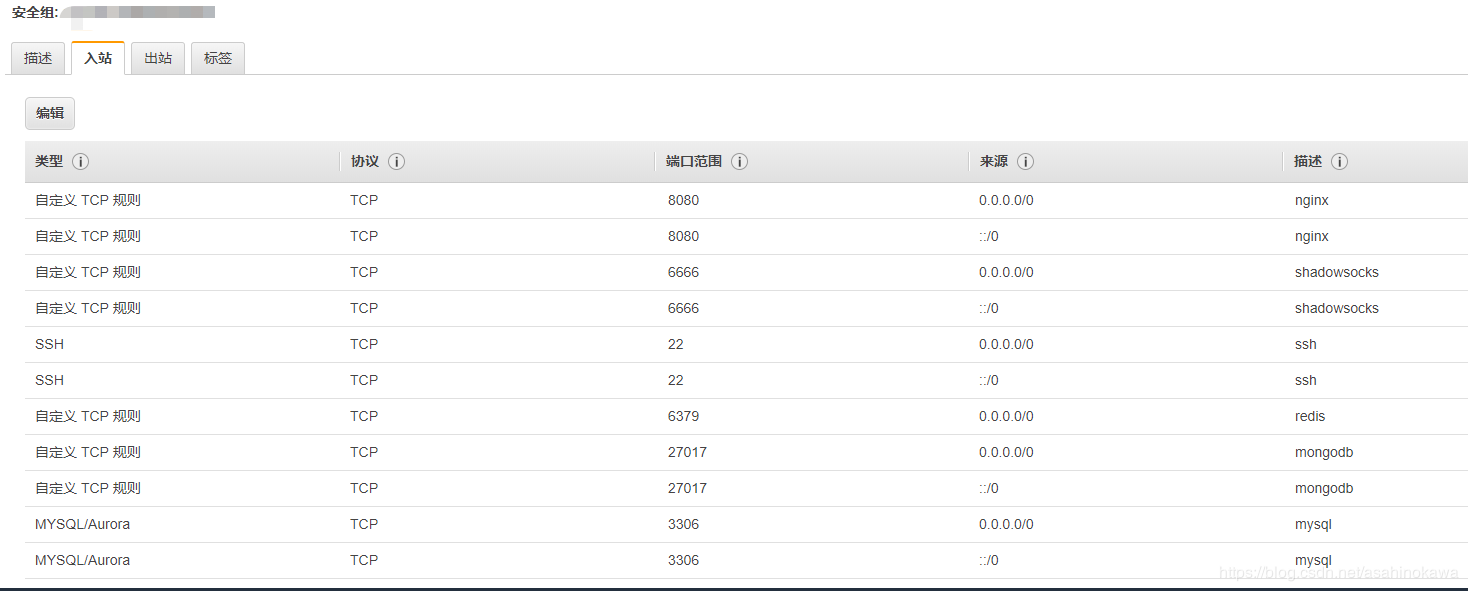1468x591 pixels.
Task: Click mysql description in the 0.0.0.0/0 row
Action: tap(1313, 524)
